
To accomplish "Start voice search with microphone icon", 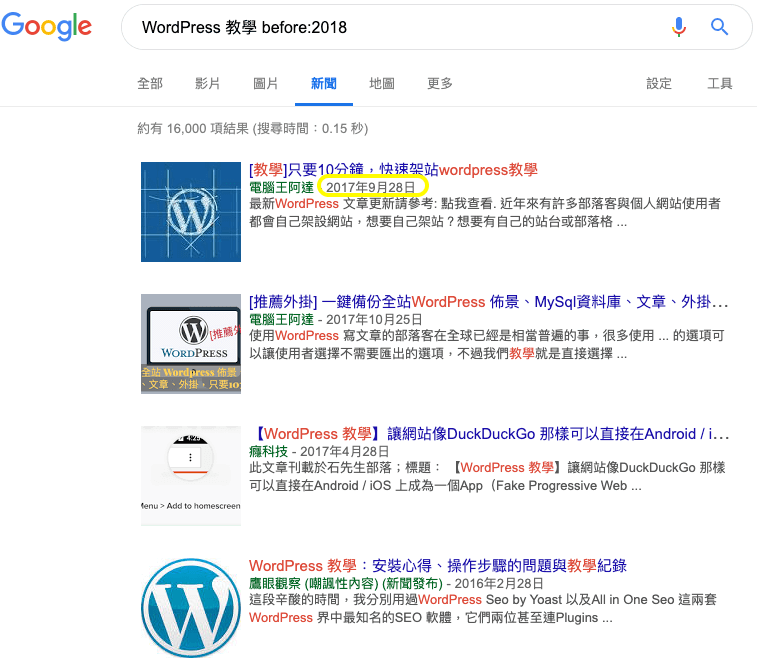I will [x=679, y=27].
